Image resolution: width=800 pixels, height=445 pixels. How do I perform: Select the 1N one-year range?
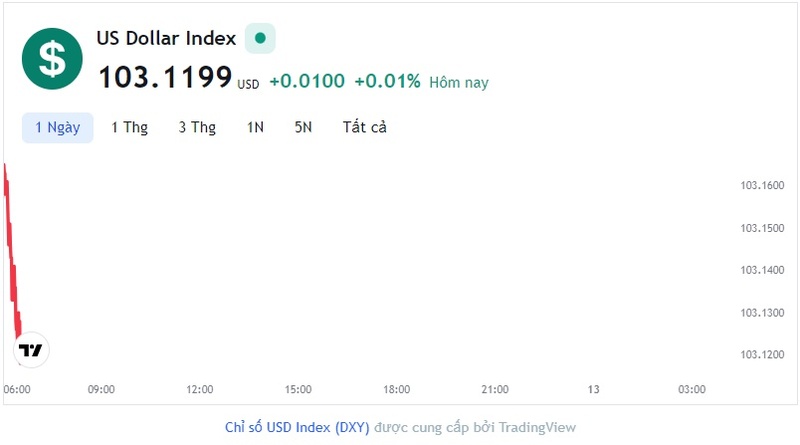pyautogui.click(x=255, y=128)
